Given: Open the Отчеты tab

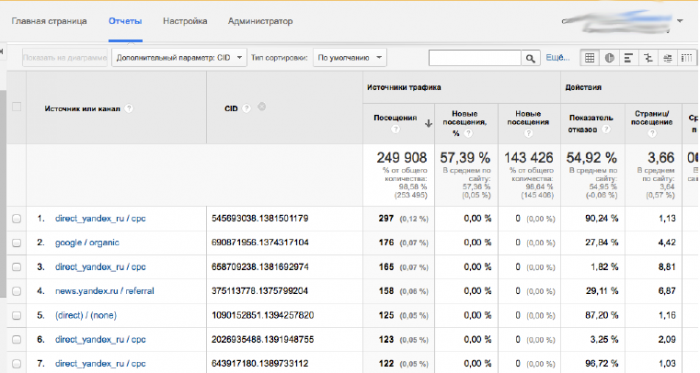Looking at the screenshot, I should coord(125,21).
